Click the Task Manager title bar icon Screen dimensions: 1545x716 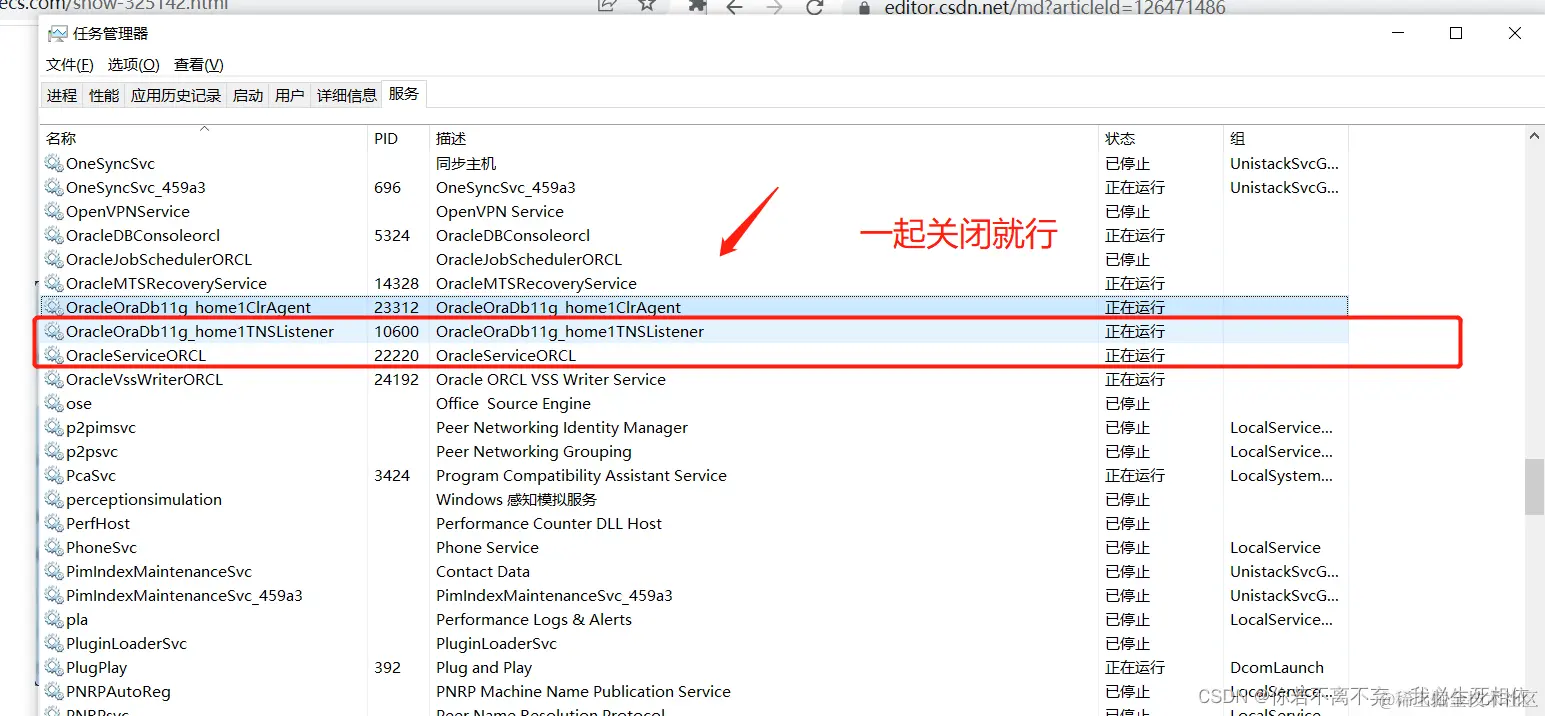click(58, 33)
